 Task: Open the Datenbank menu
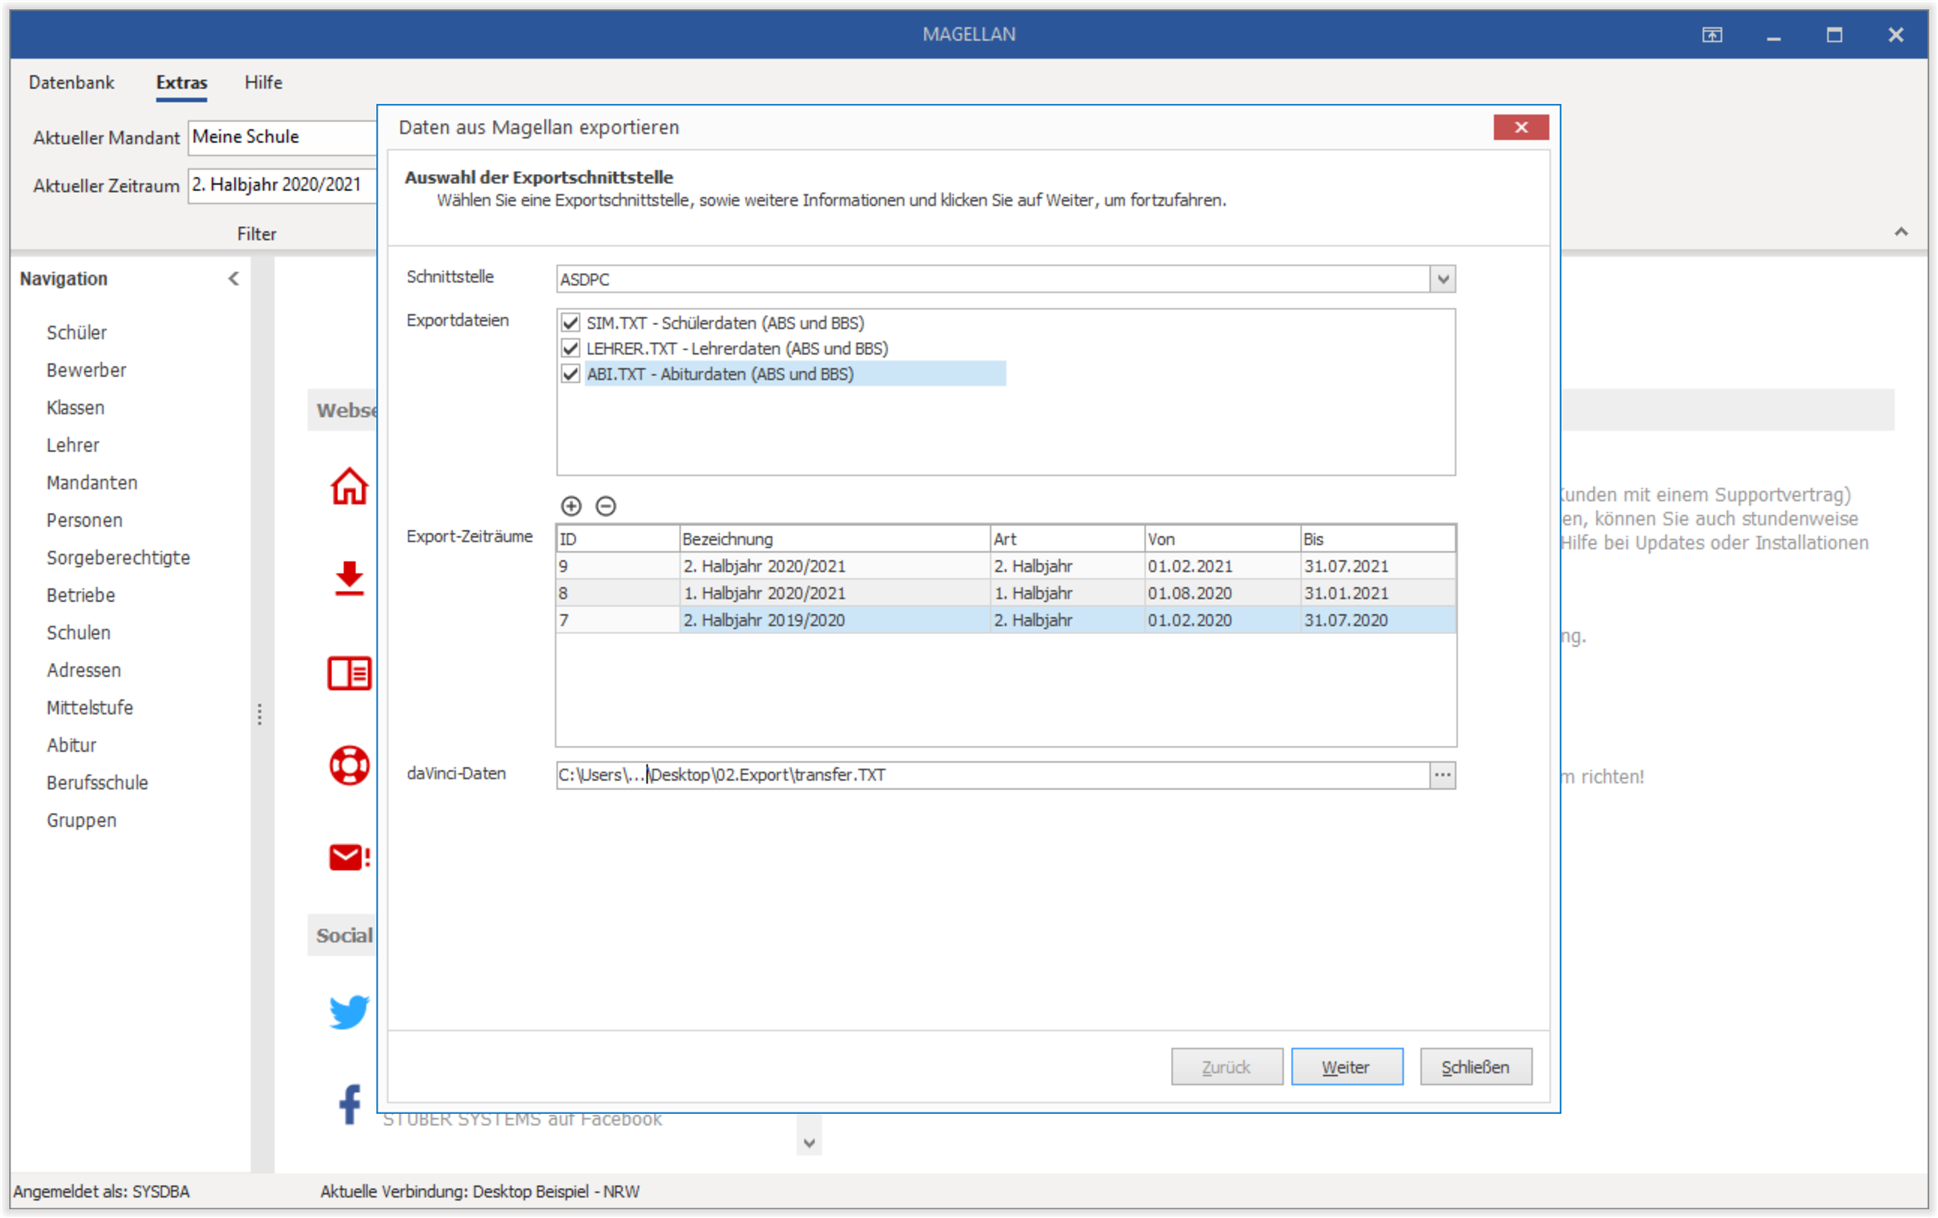pyautogui.click(x=71, y=83)
